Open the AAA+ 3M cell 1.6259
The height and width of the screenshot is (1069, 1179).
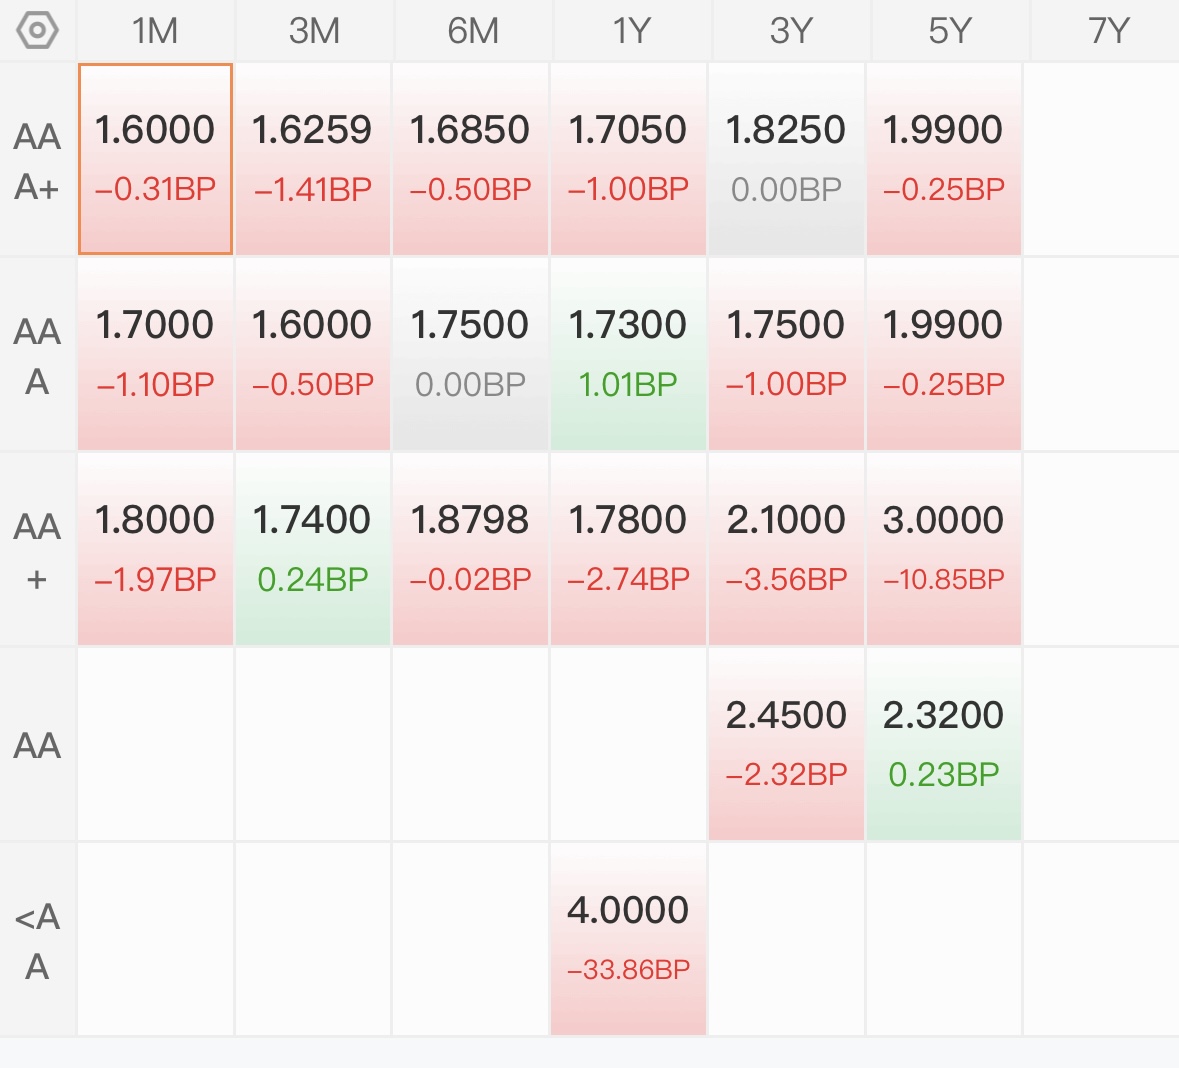click(x=313, y=159)
